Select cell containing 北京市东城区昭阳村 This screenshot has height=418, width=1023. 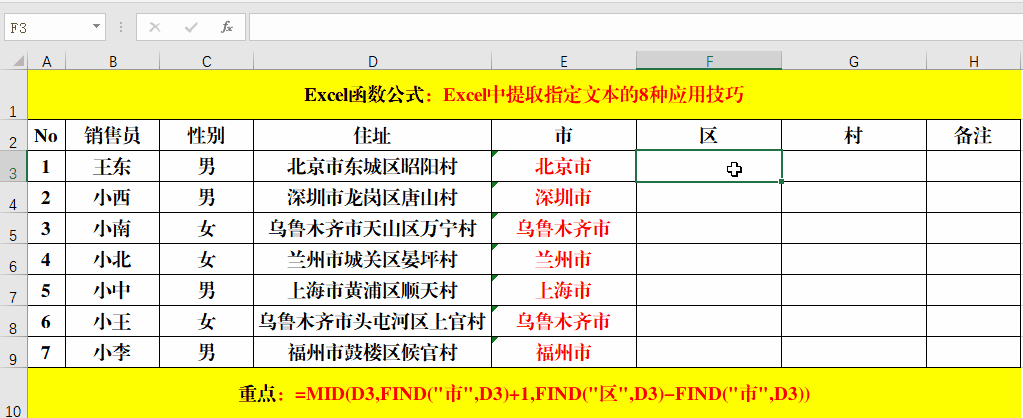coord(372,166)
